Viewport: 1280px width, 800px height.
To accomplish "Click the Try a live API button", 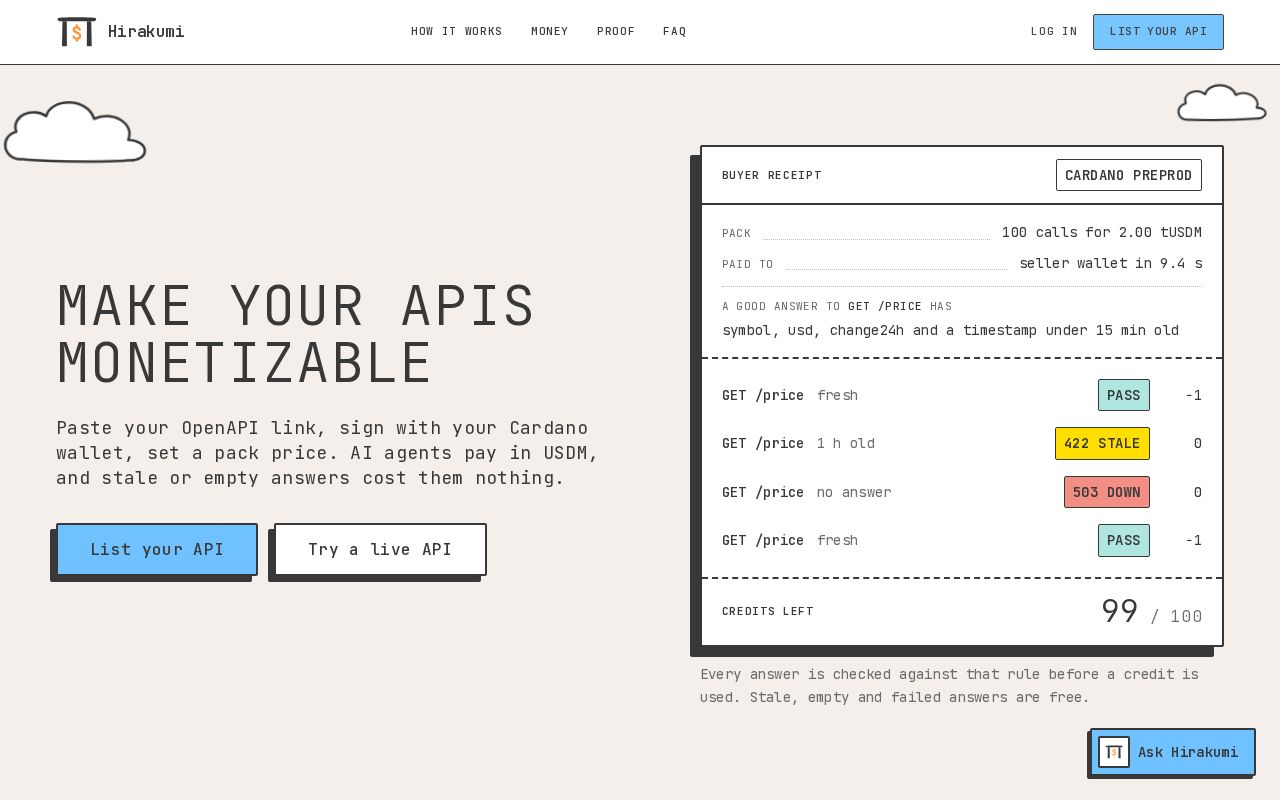I will click(x=380, y=549).
